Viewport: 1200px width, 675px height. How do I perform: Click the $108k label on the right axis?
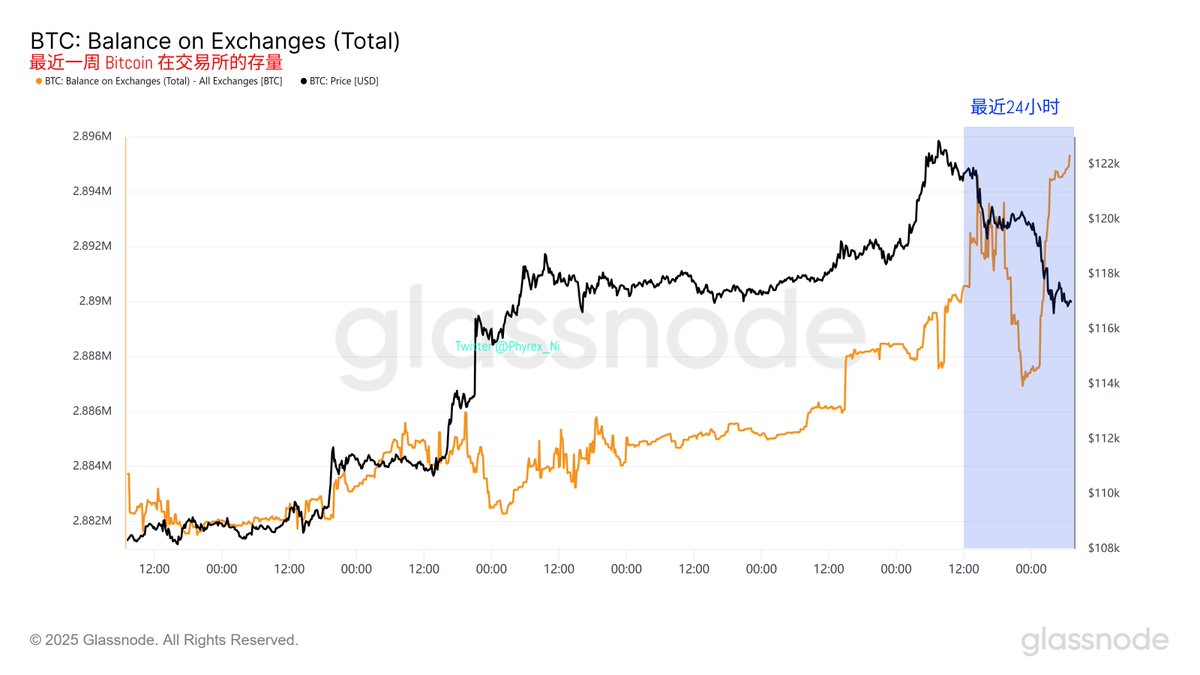pos(1103,548)
